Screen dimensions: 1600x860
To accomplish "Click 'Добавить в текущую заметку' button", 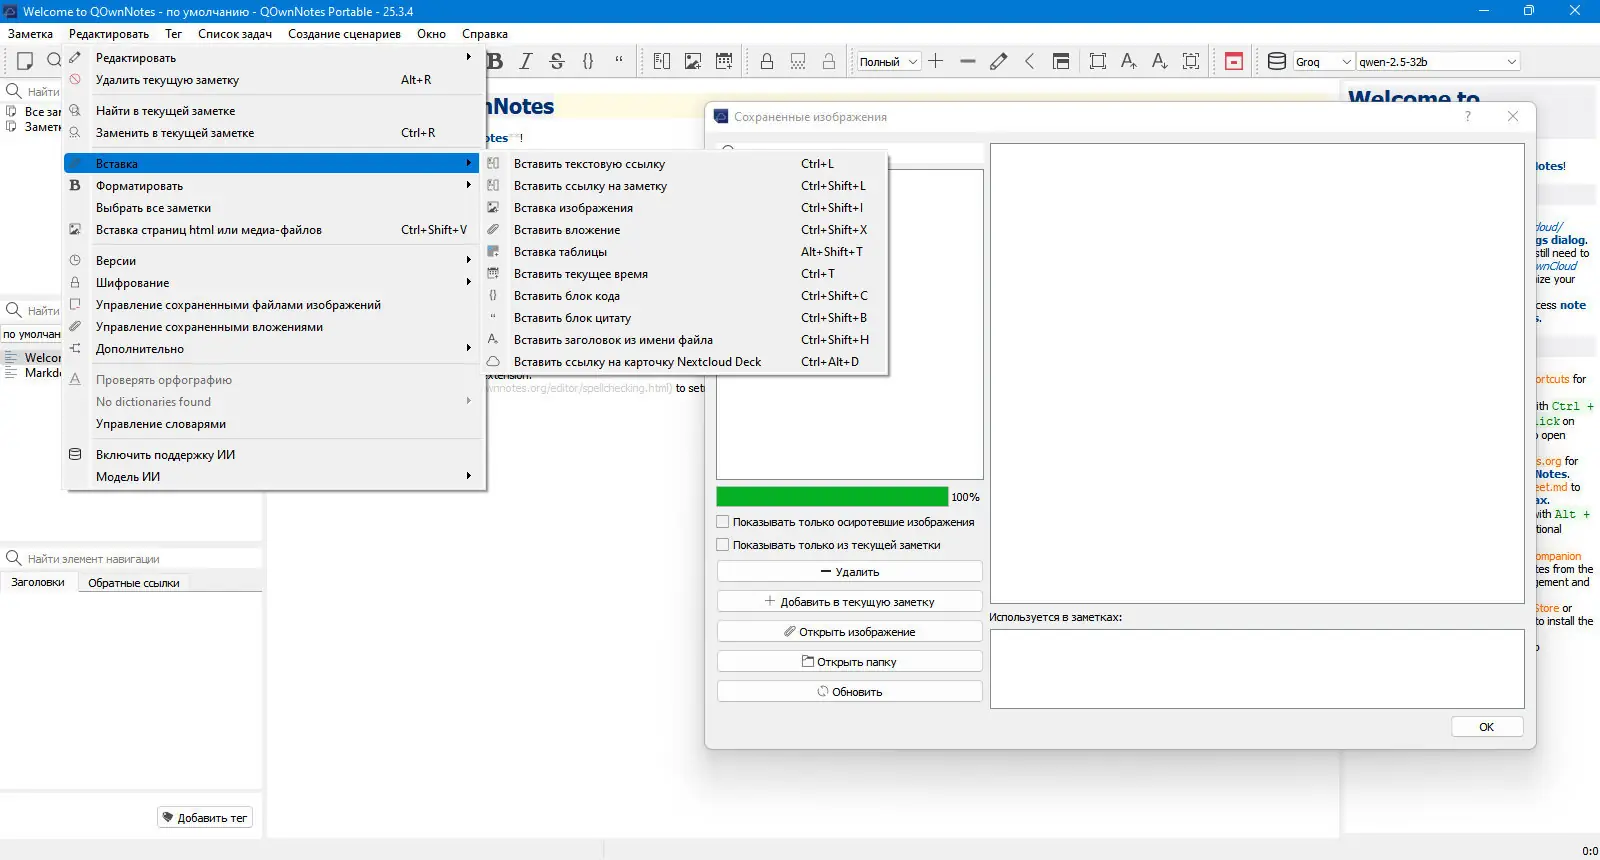I will (x=850, y=602).
